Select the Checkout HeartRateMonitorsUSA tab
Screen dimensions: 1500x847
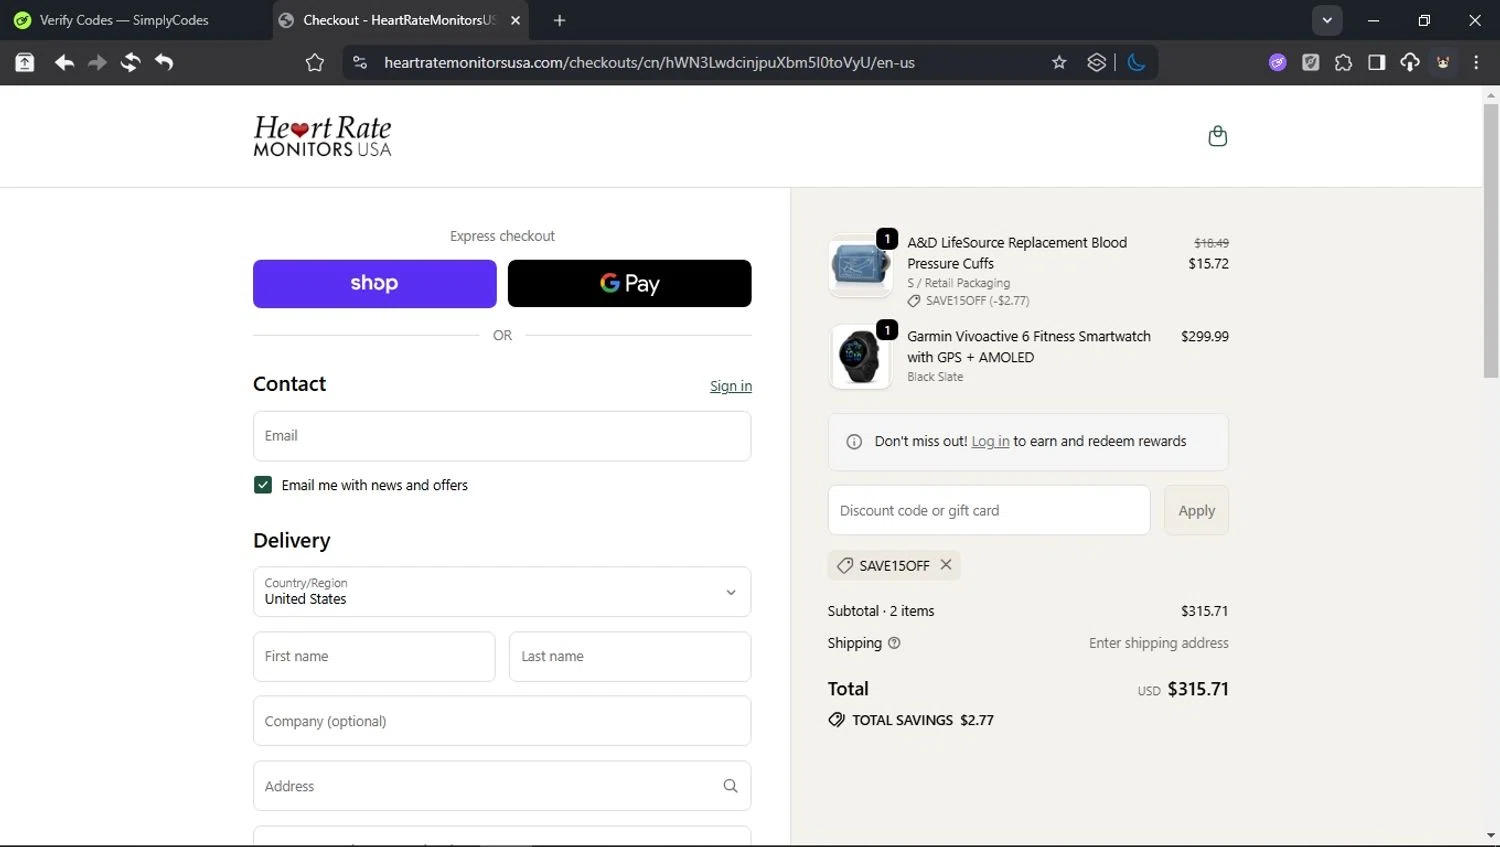click(x=400, y=20)
